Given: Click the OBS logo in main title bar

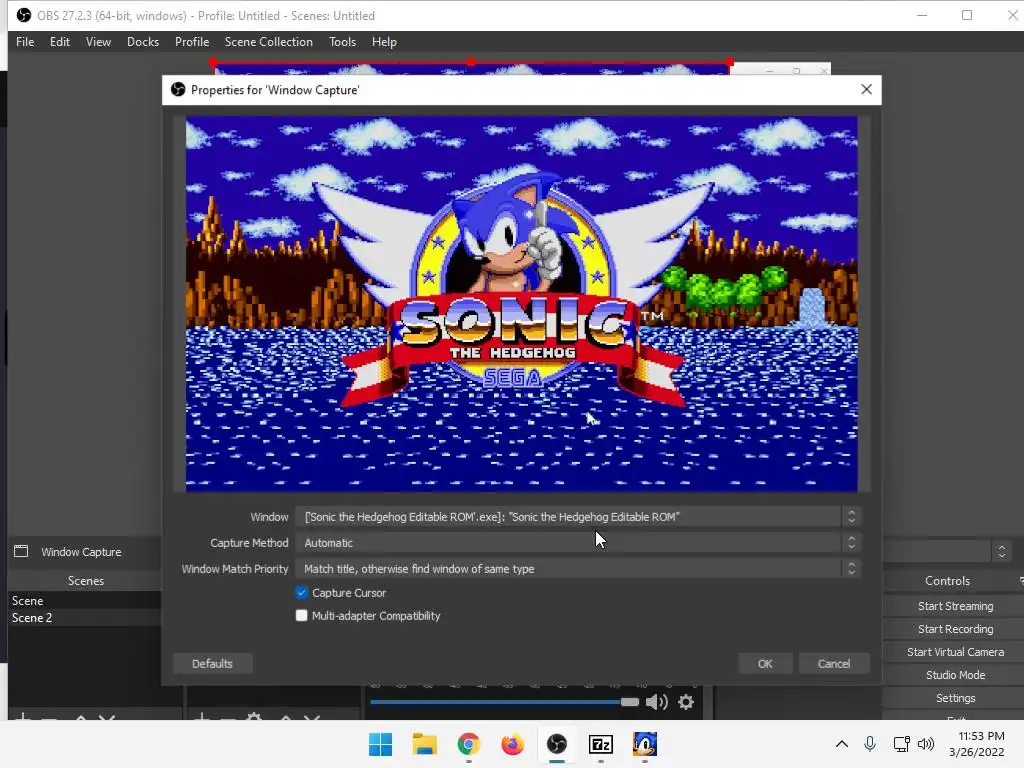Looking at the screenshot, I should click(24, 15).
